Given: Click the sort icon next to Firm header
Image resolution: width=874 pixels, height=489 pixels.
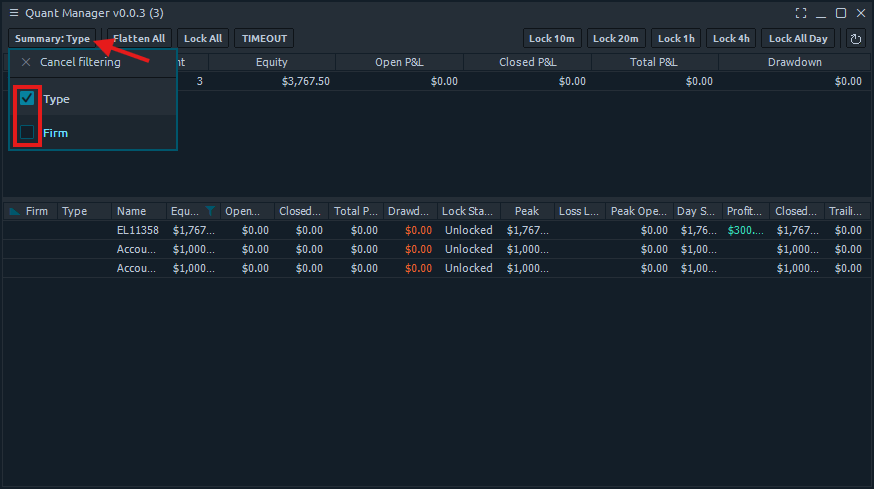Looking at the screenshot, I should point(14,211).
